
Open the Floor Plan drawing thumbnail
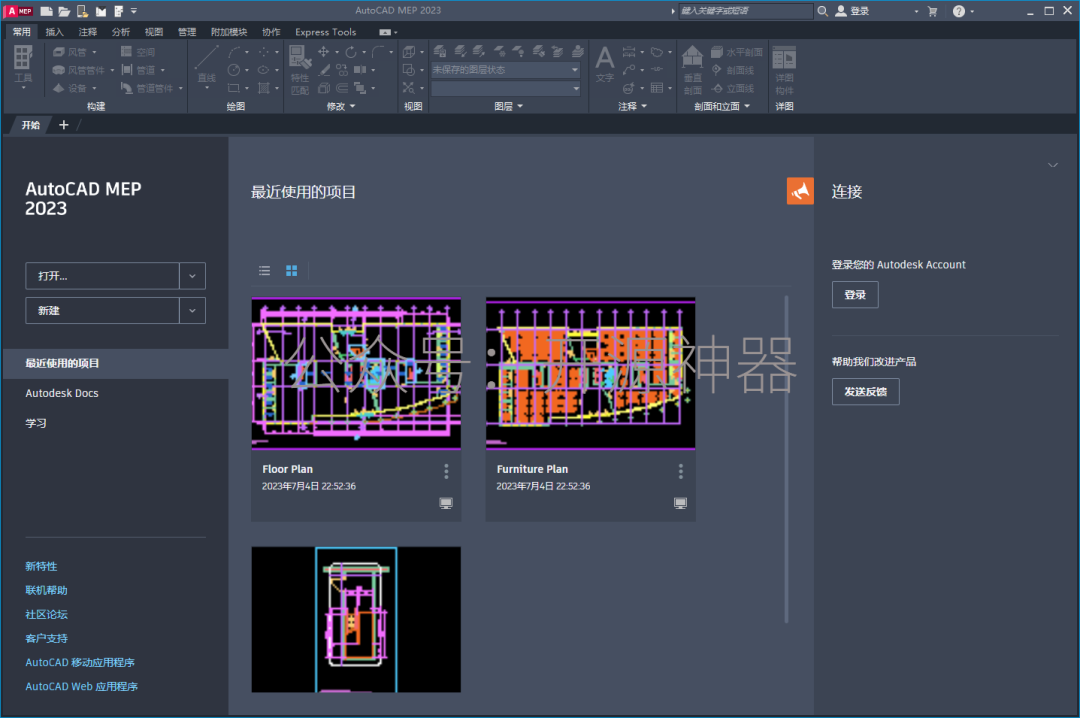(x=356, y=373)
